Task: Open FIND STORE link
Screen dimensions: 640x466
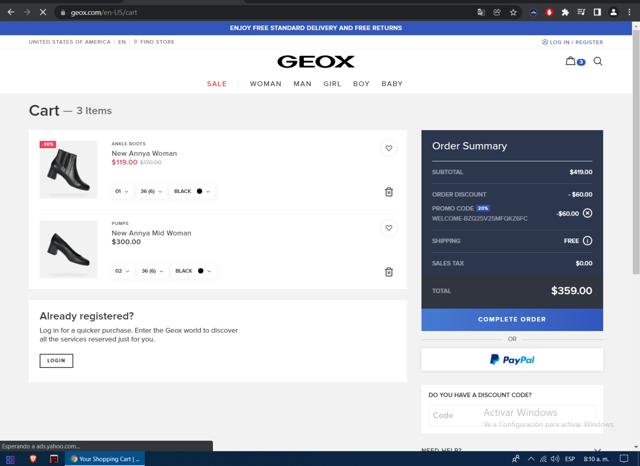Action: click(154, 42)
